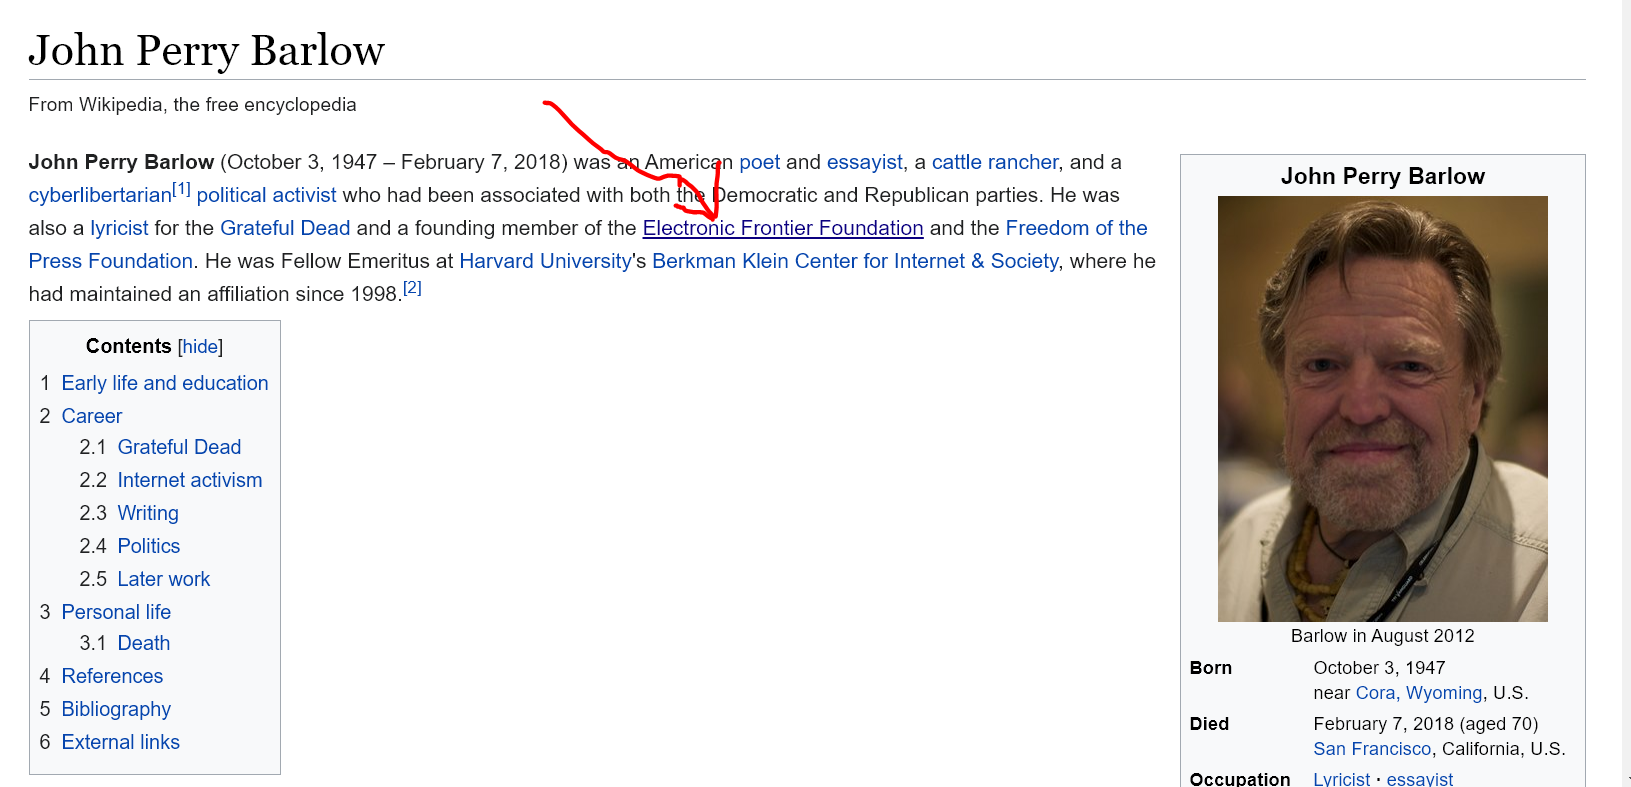Viewport: 1631px width, 787px height.
Task: Go to Death subsection
Action: click(x=144, y=643)
